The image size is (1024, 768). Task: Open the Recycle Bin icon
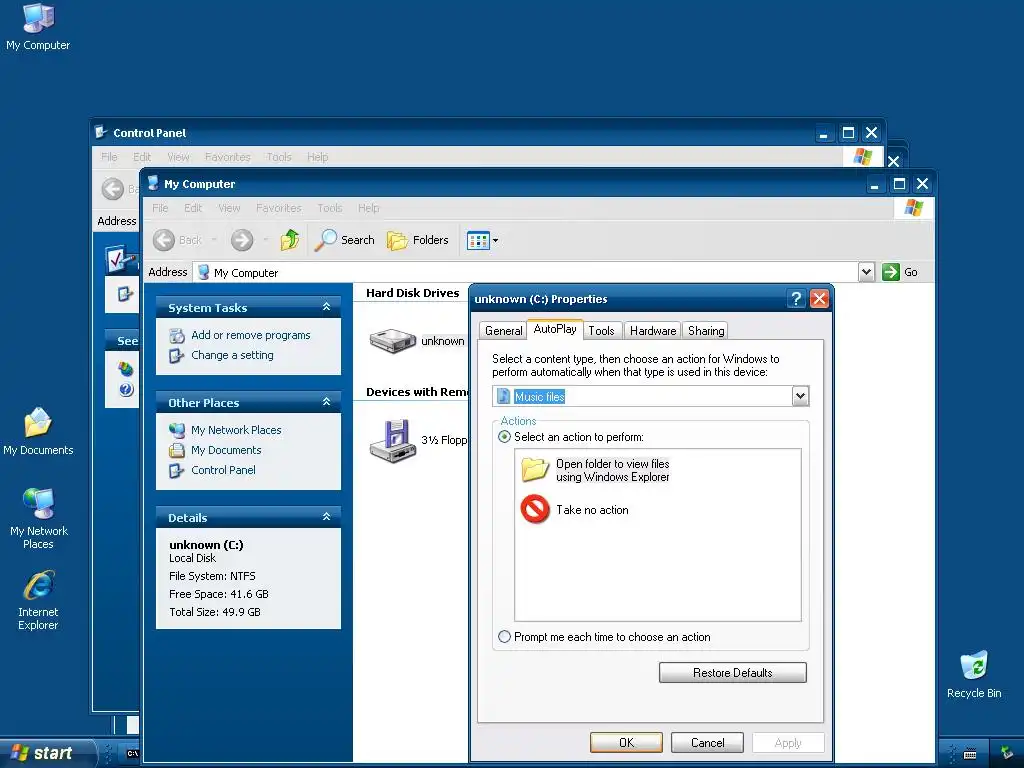tap(974, 674)
